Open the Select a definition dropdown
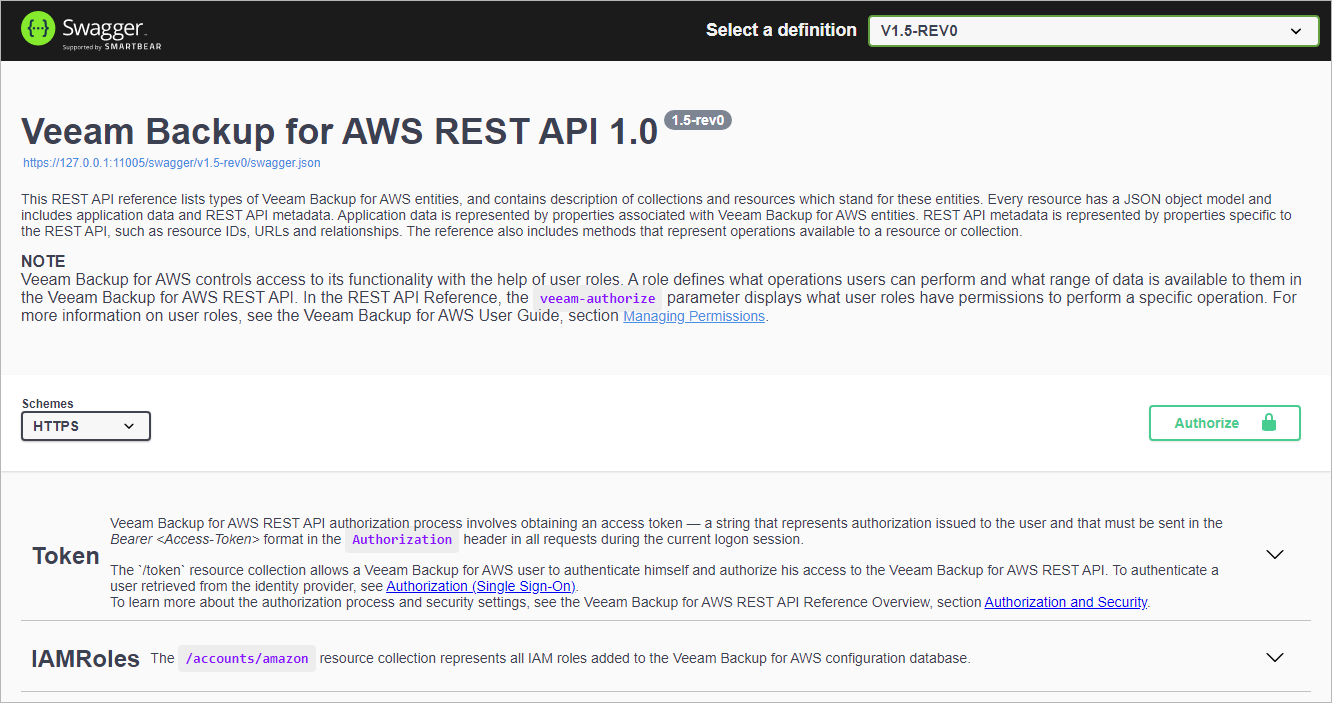Image resolution: width=1332 pixels, height=703 pixels. point(1092,30)
